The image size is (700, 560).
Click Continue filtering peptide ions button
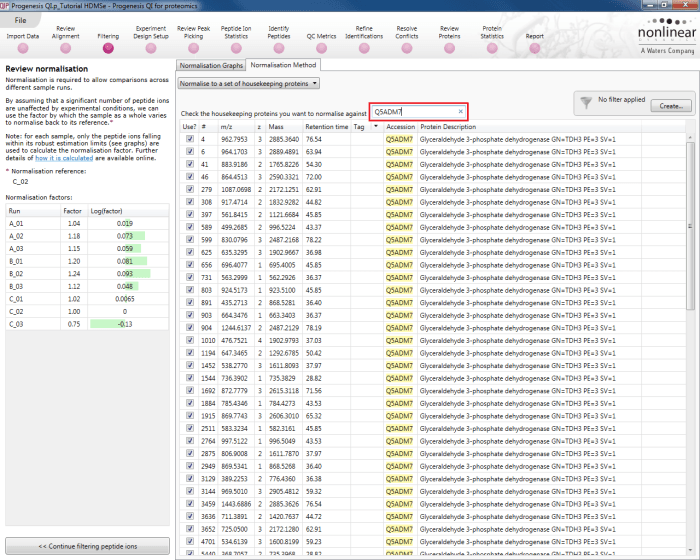pos(88,546)
